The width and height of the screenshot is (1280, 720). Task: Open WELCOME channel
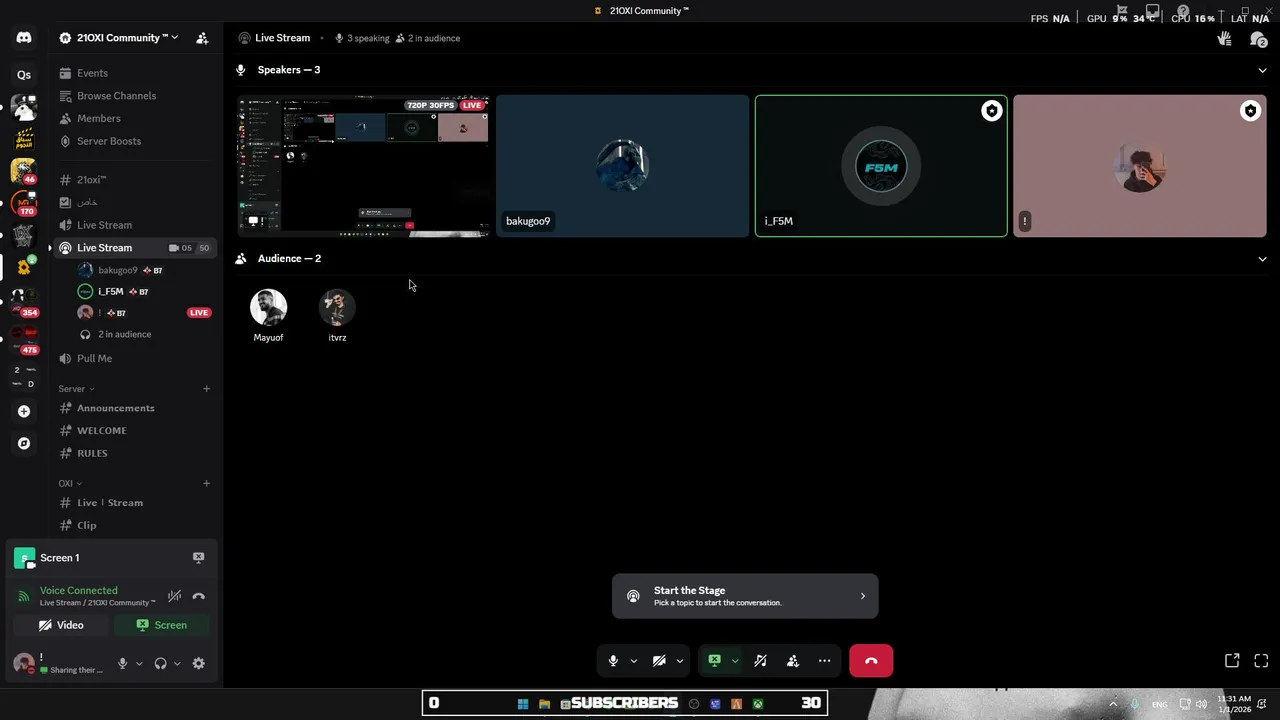pos(133,431)
